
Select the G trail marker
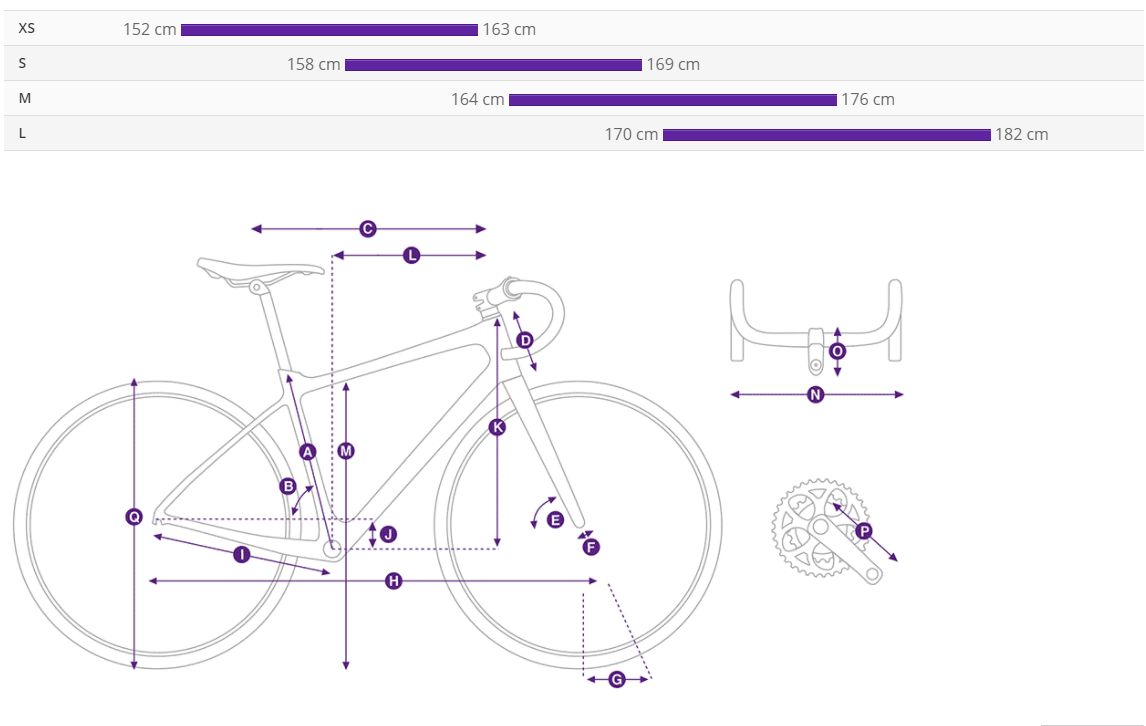617,680
